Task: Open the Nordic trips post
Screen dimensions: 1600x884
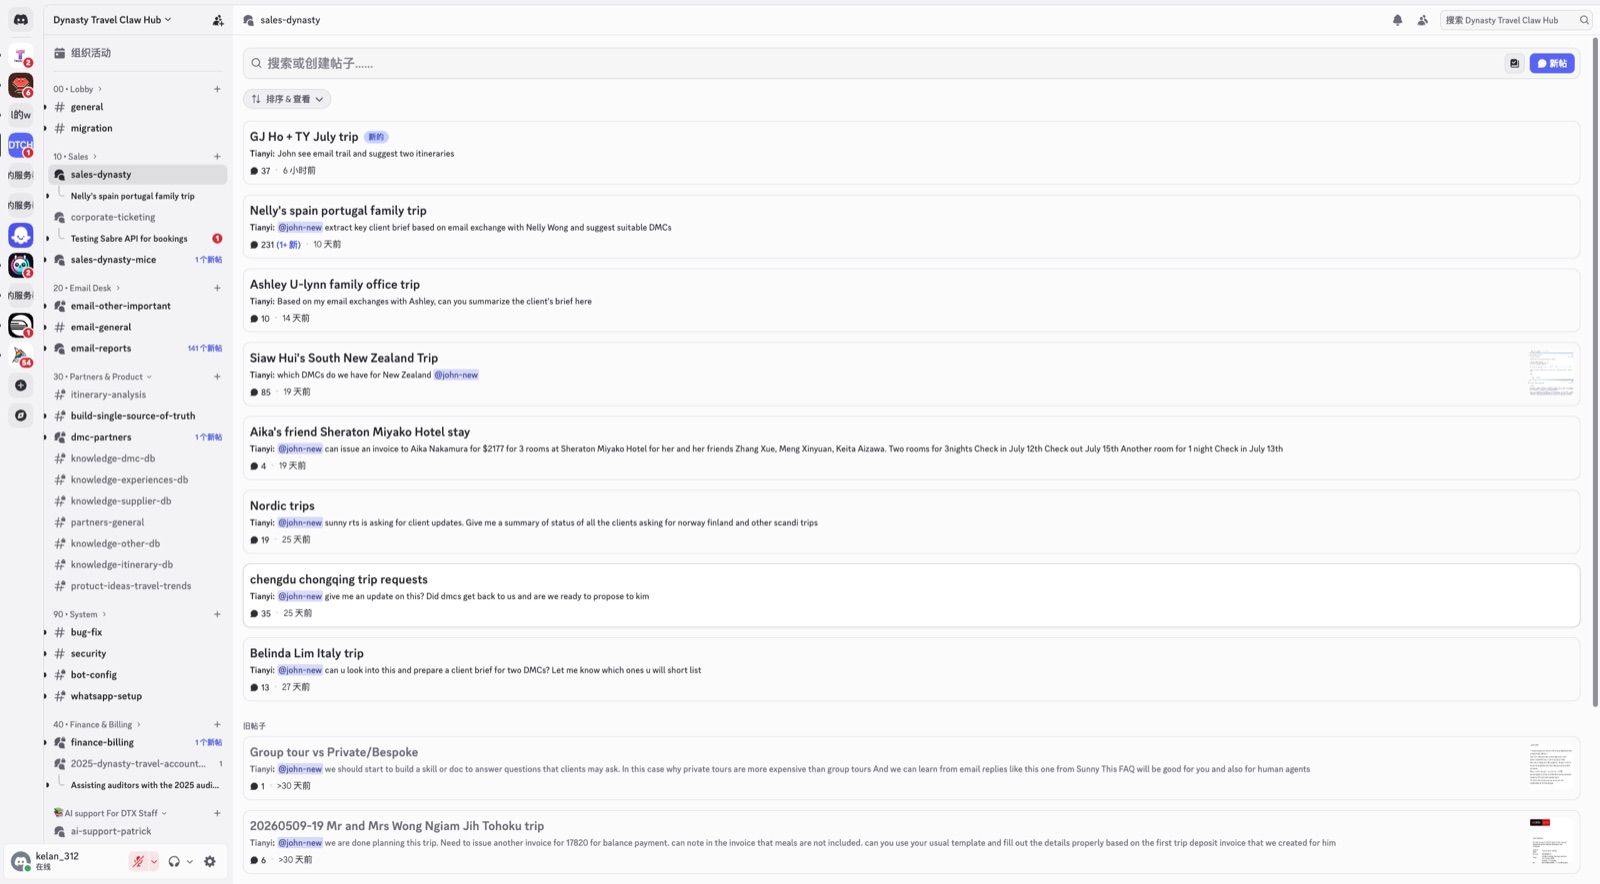Action: click(911, 522)
